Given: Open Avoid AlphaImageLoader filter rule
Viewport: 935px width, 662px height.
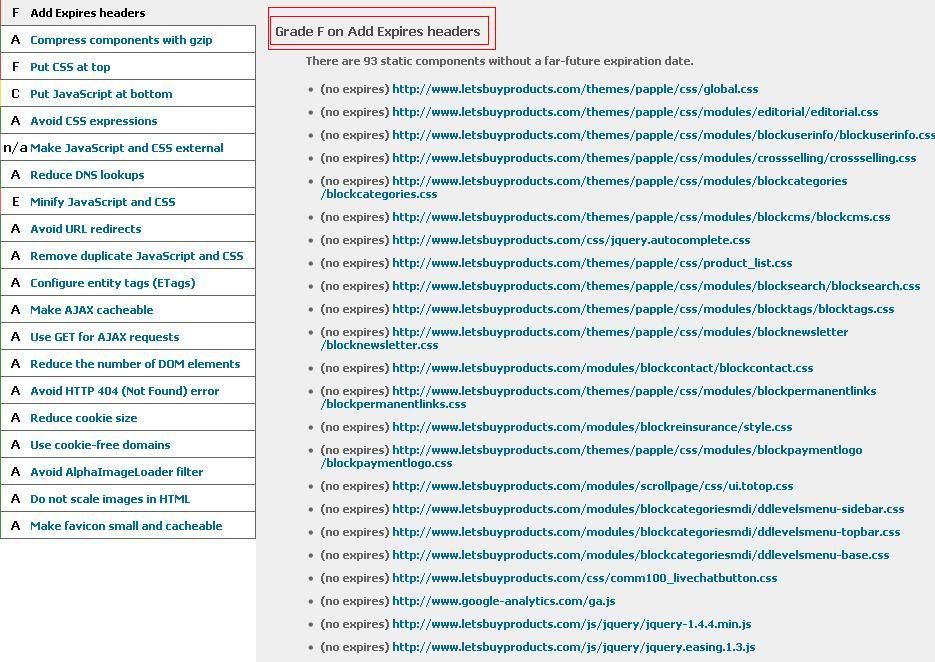Looking at the screenshot, I should click(116, 472).
